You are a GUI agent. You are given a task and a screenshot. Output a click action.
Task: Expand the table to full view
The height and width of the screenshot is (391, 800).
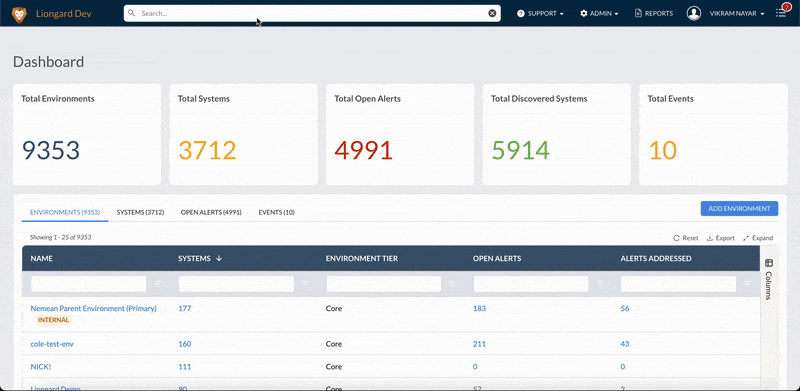[x=758, y=238]
